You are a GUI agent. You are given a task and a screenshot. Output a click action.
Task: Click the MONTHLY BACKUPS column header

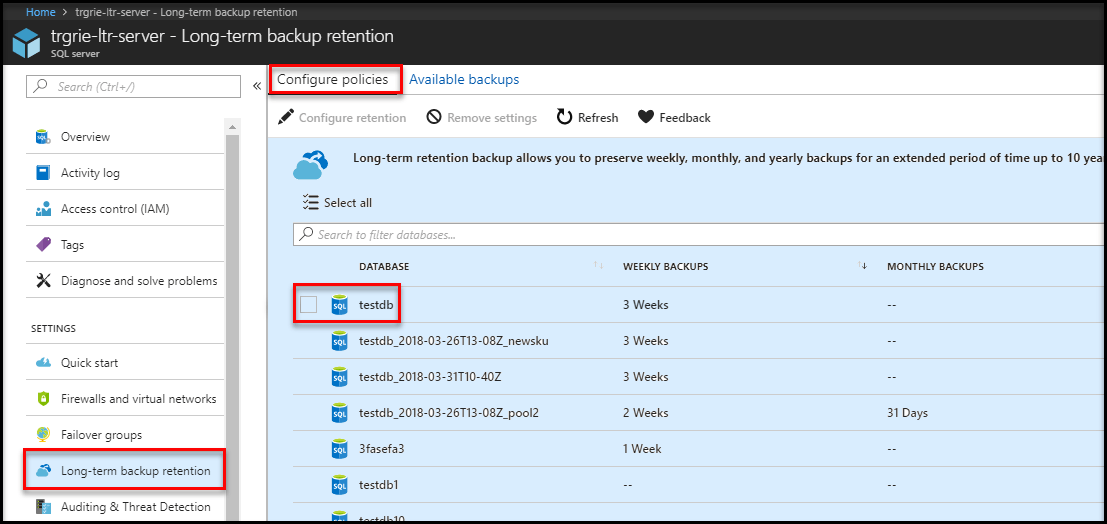935,266
